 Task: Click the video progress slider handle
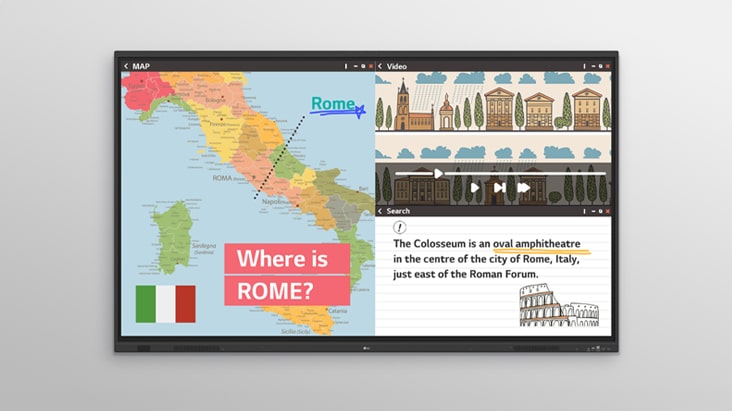pos(438,173)
